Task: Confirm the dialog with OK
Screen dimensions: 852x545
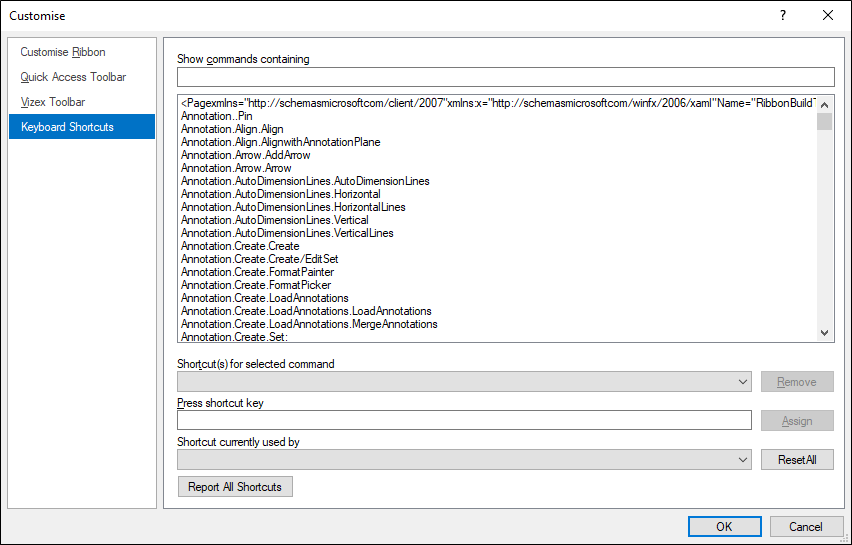Action: (724, 527)
